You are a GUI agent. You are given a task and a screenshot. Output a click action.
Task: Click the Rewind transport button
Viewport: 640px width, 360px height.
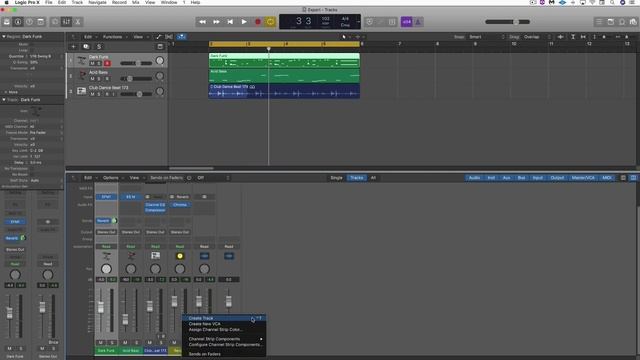click(x=202, y=22)
